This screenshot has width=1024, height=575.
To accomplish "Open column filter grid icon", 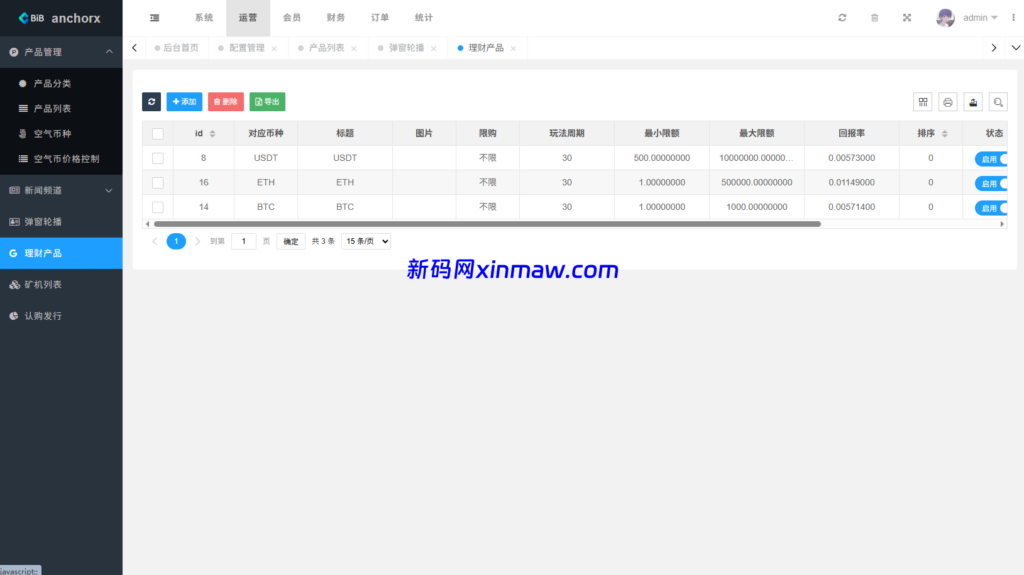I will [923, 102].
